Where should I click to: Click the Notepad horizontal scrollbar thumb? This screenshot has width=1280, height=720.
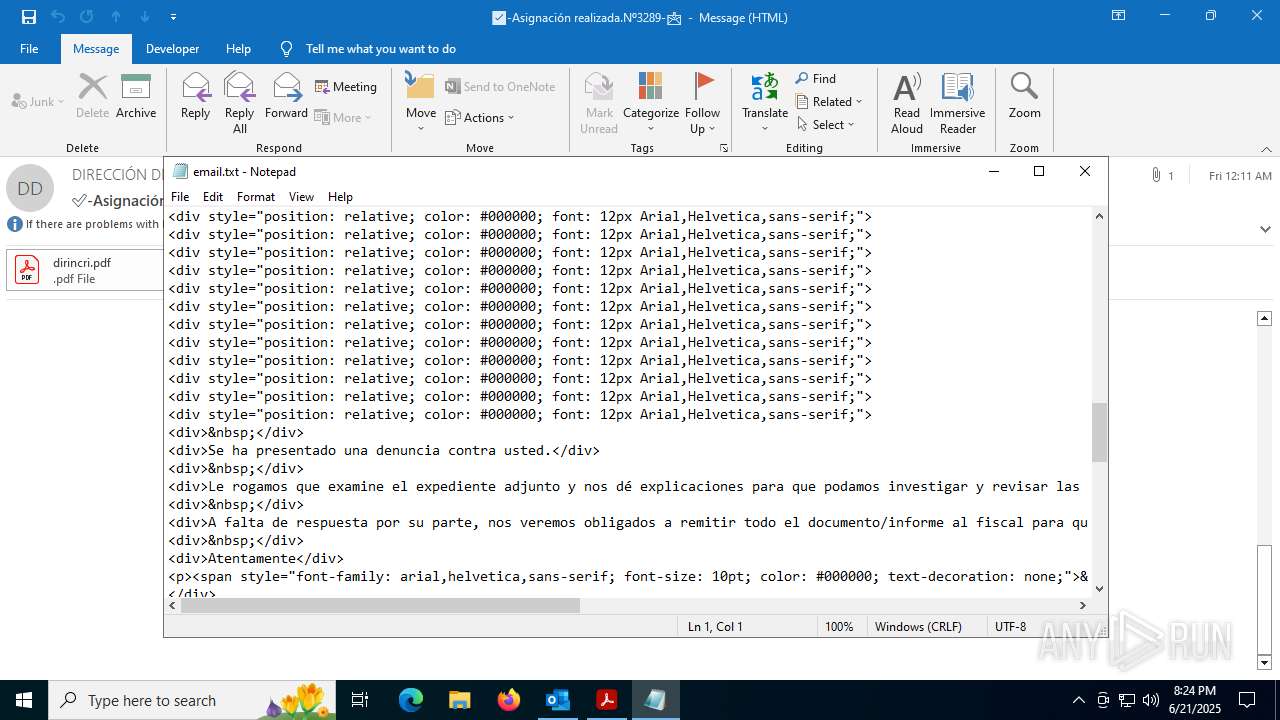[x=380, y=605]
